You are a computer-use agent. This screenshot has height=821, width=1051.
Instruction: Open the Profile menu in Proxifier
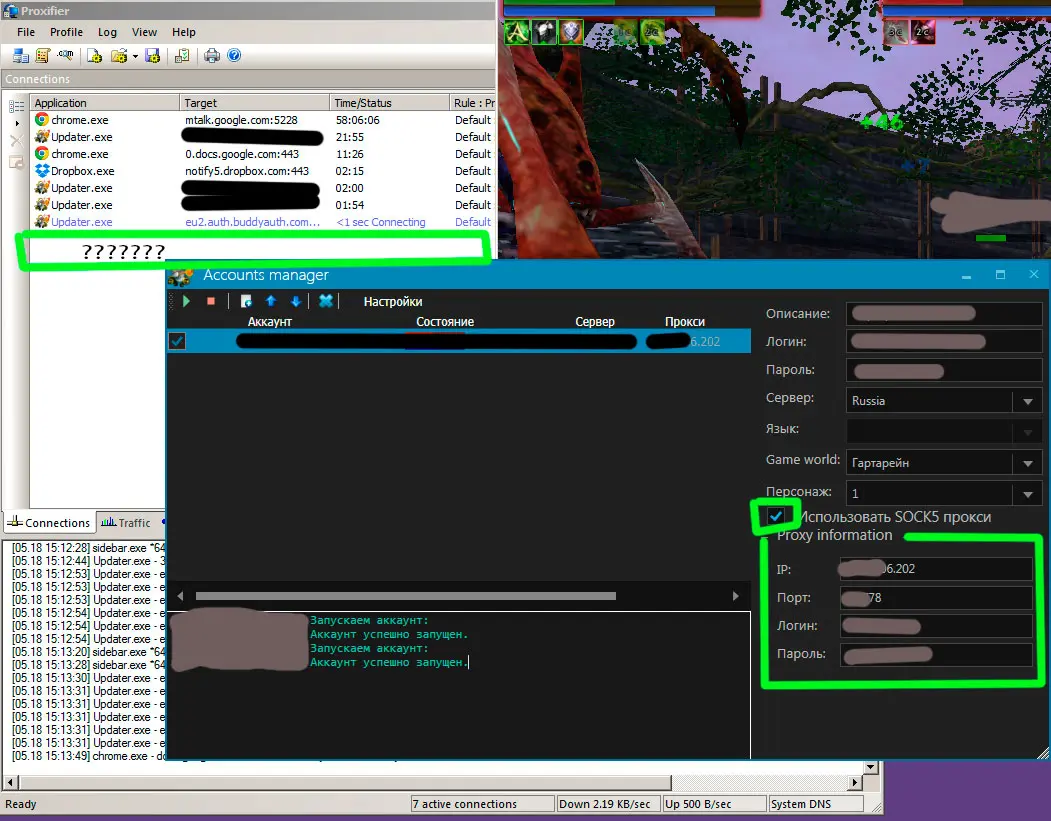(66, 32)
